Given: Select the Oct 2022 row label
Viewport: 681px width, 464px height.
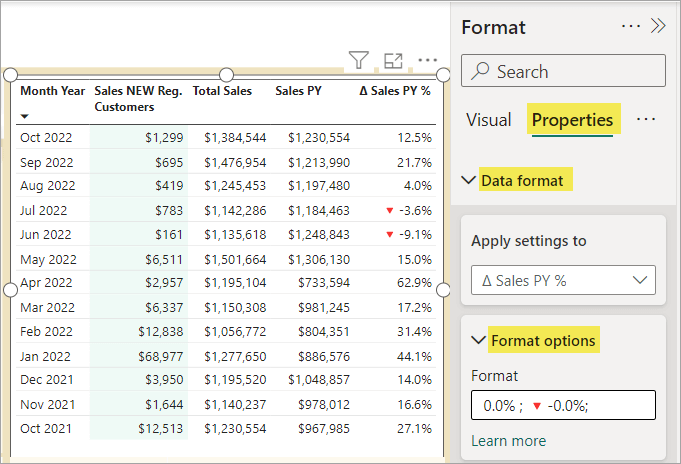Looking at the screenshot, I should (46, 138).
